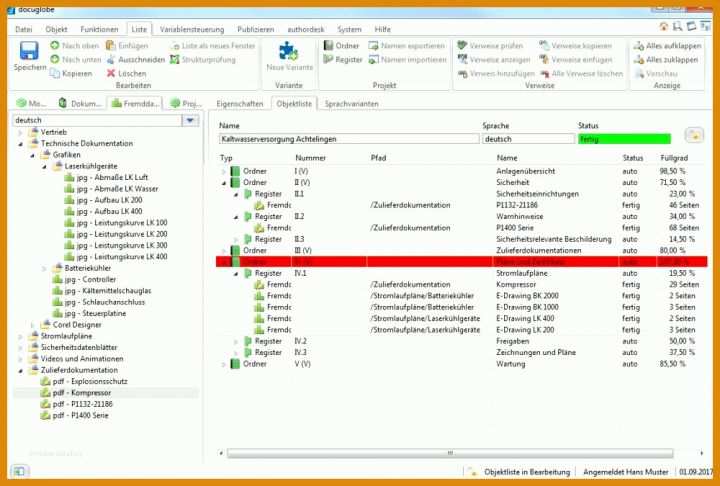This screenshot has height=486, width=720.
Task: Click Verweise kopieren
Action: tap(575, 45)
